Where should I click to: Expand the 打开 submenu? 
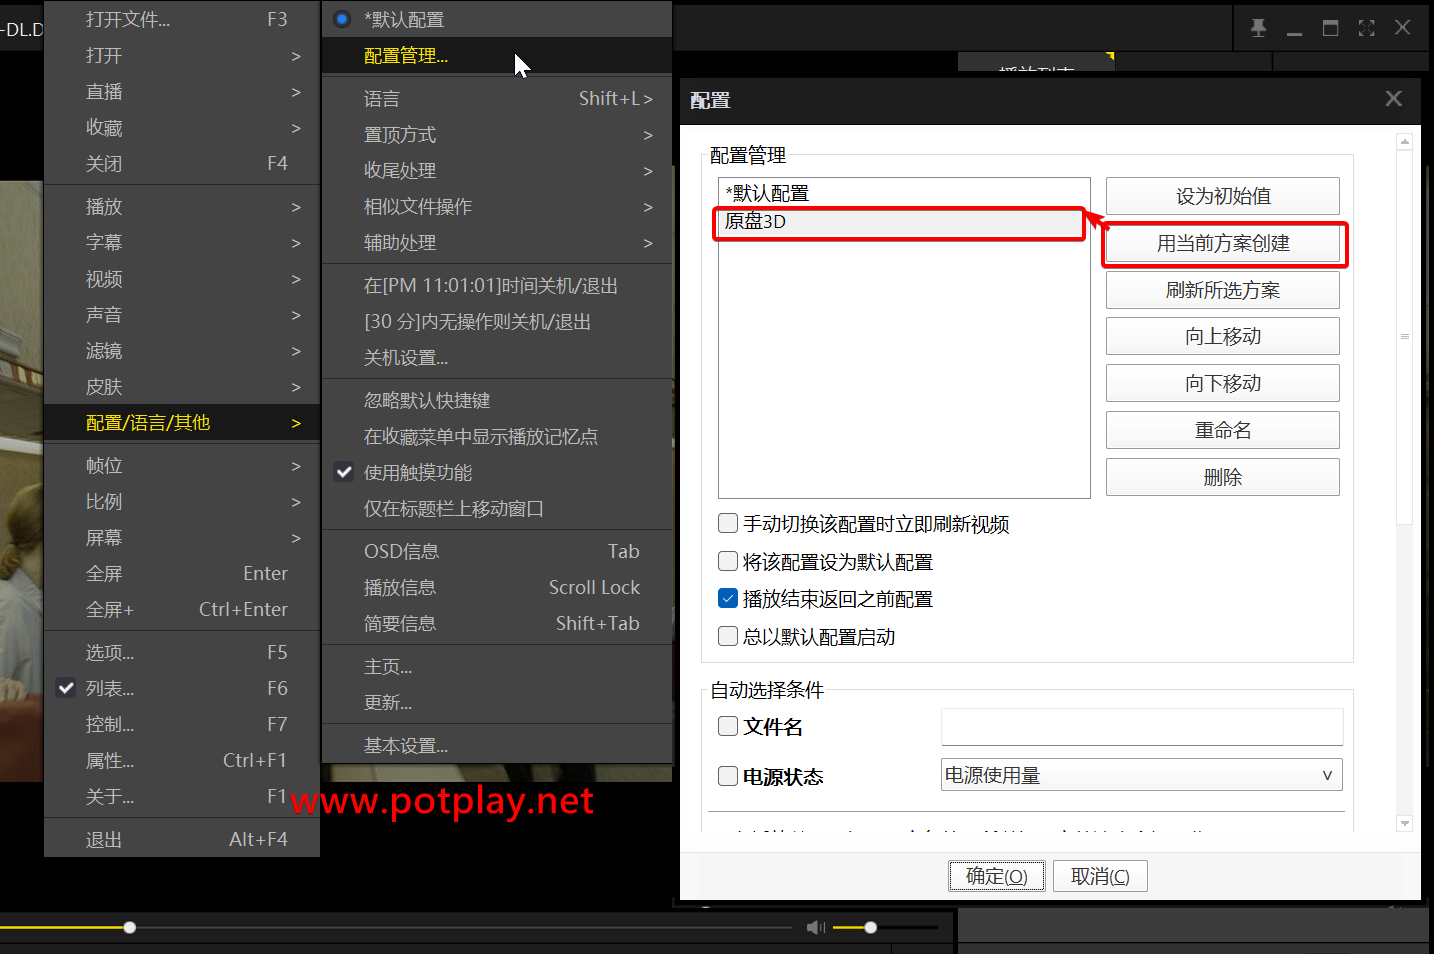coord(182,56)
